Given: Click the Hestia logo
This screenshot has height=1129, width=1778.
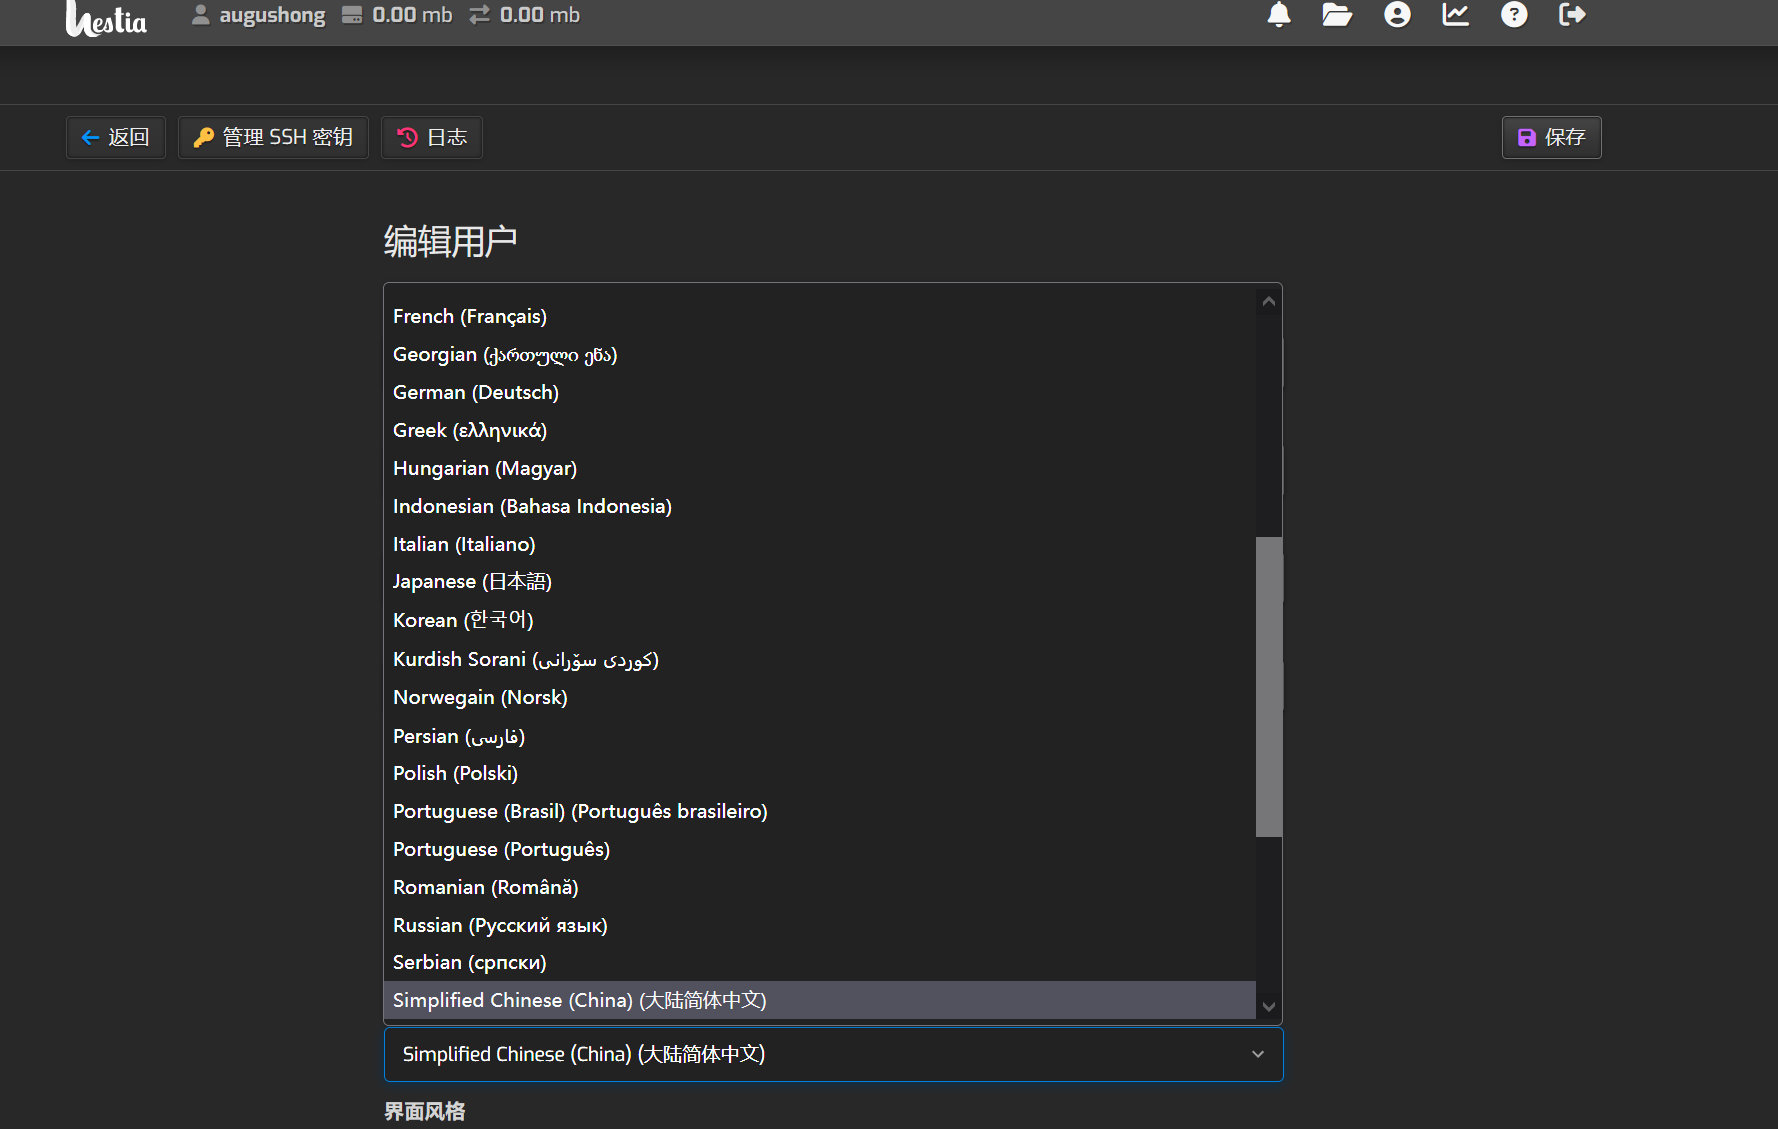Looking at the screenshot, I should click(x=106, y=18).
